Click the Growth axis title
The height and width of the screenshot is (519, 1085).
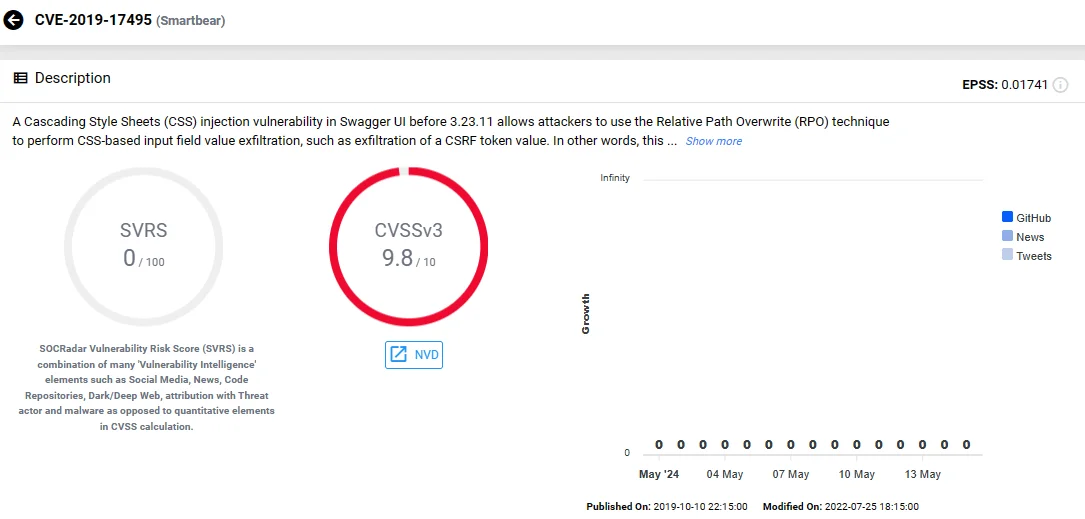tap(586, 314)
